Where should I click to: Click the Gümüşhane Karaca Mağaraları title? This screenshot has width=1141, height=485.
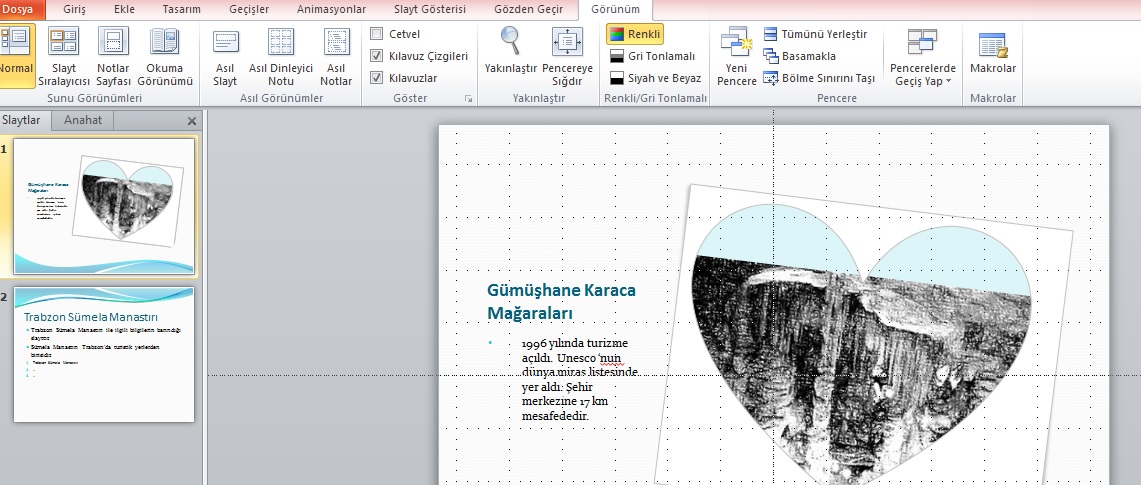[562, 301]
